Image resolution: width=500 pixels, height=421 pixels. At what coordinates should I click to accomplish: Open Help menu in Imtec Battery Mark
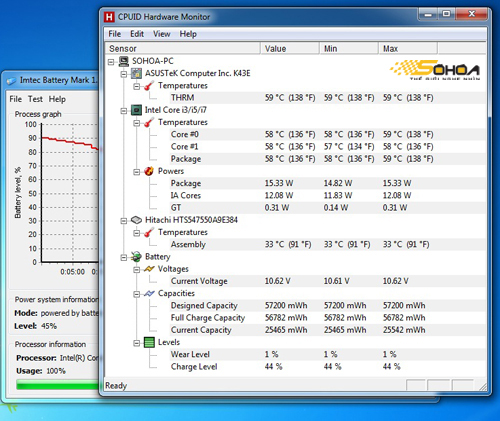(57, 99)
